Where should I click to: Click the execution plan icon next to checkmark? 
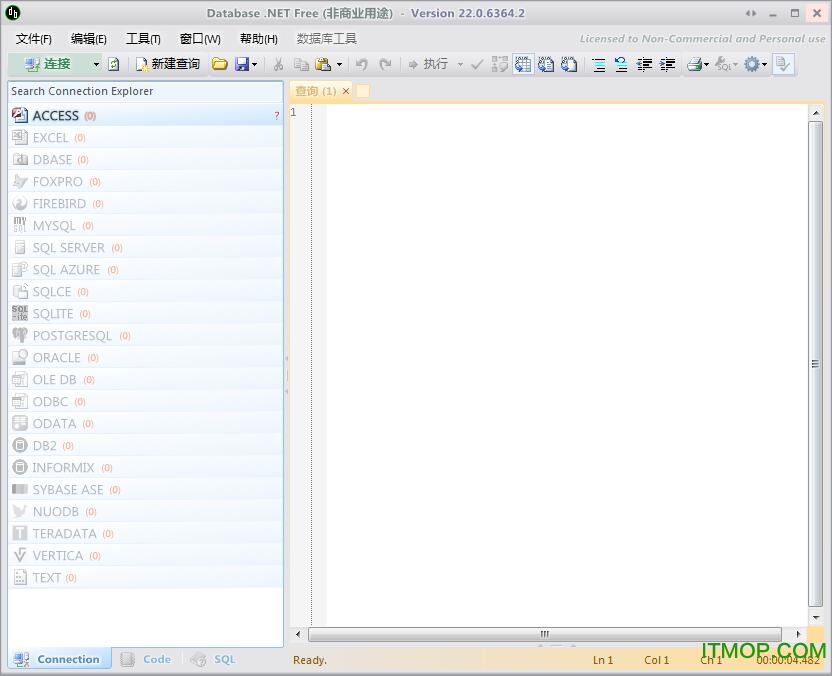pyautogui.click(x=499, y=64)
